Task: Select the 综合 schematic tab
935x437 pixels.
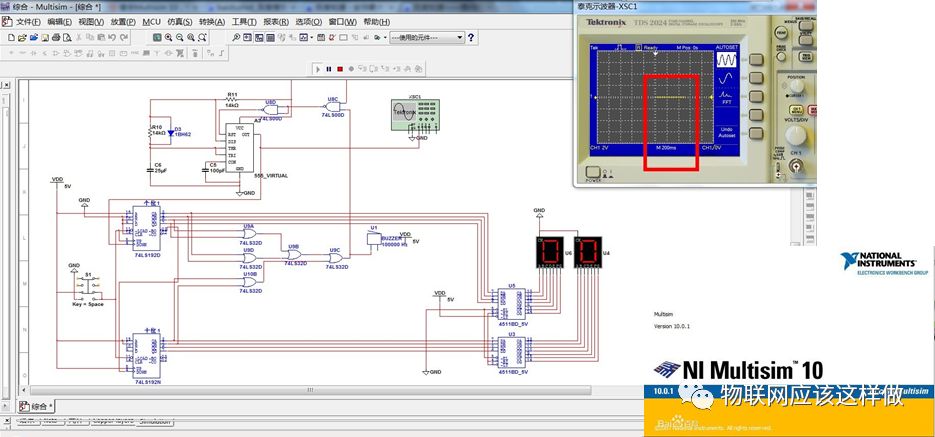Action: tap(36, 407)
